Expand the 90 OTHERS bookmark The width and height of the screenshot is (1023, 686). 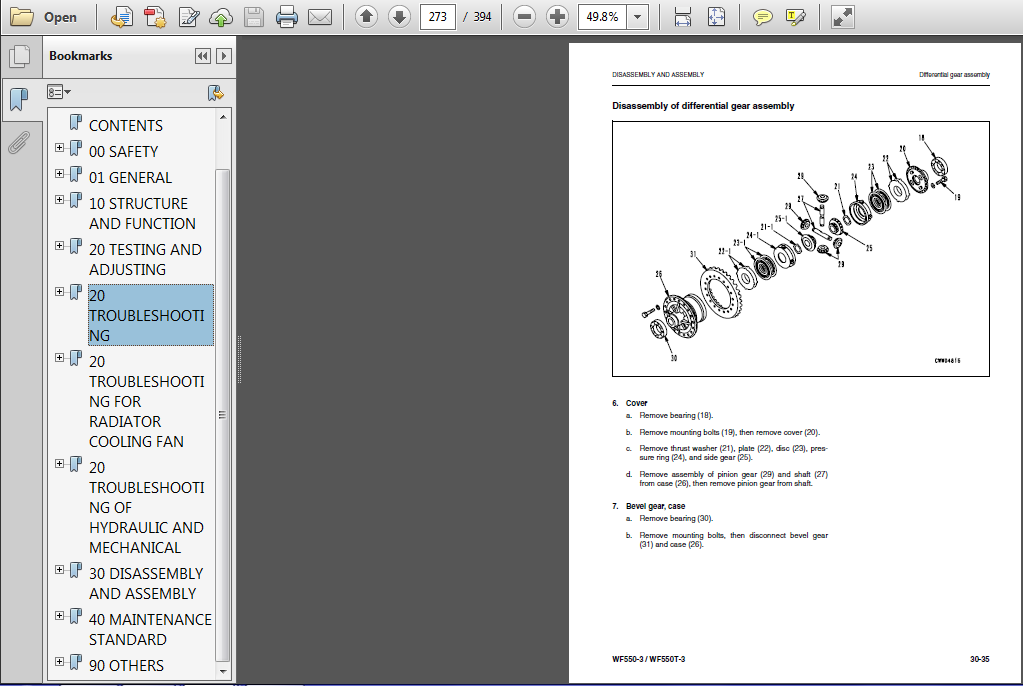pyautogui.click(x=59, y=661)
